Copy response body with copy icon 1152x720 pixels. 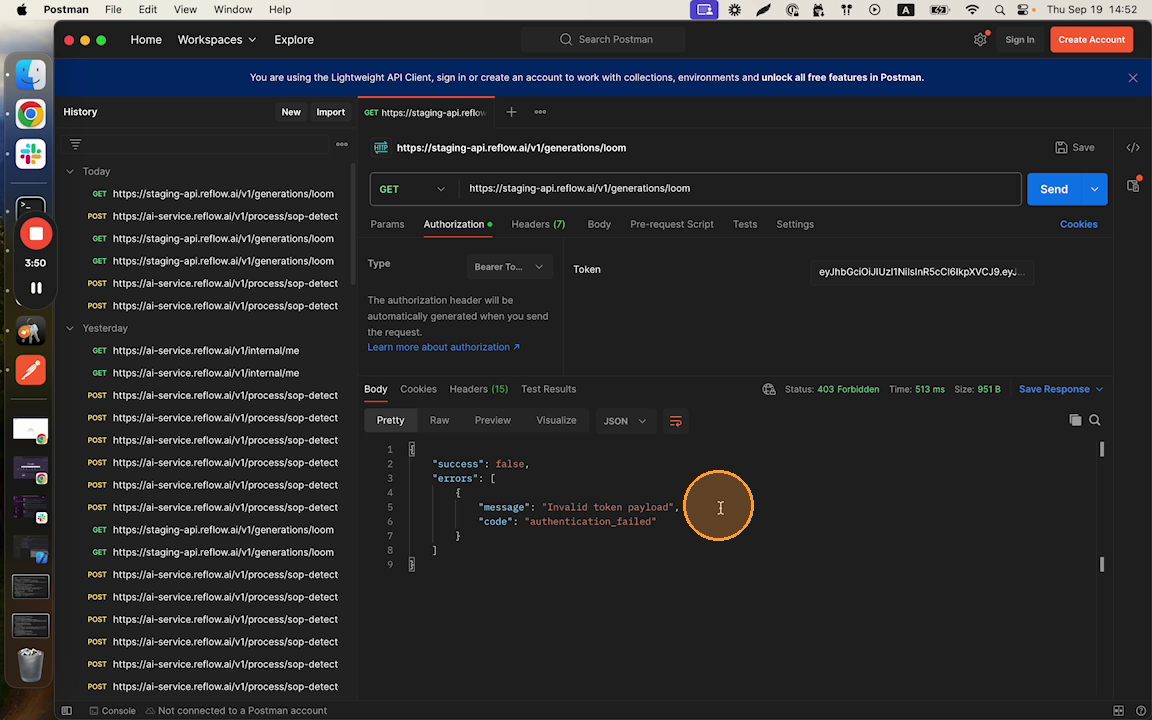point(1075,420)
